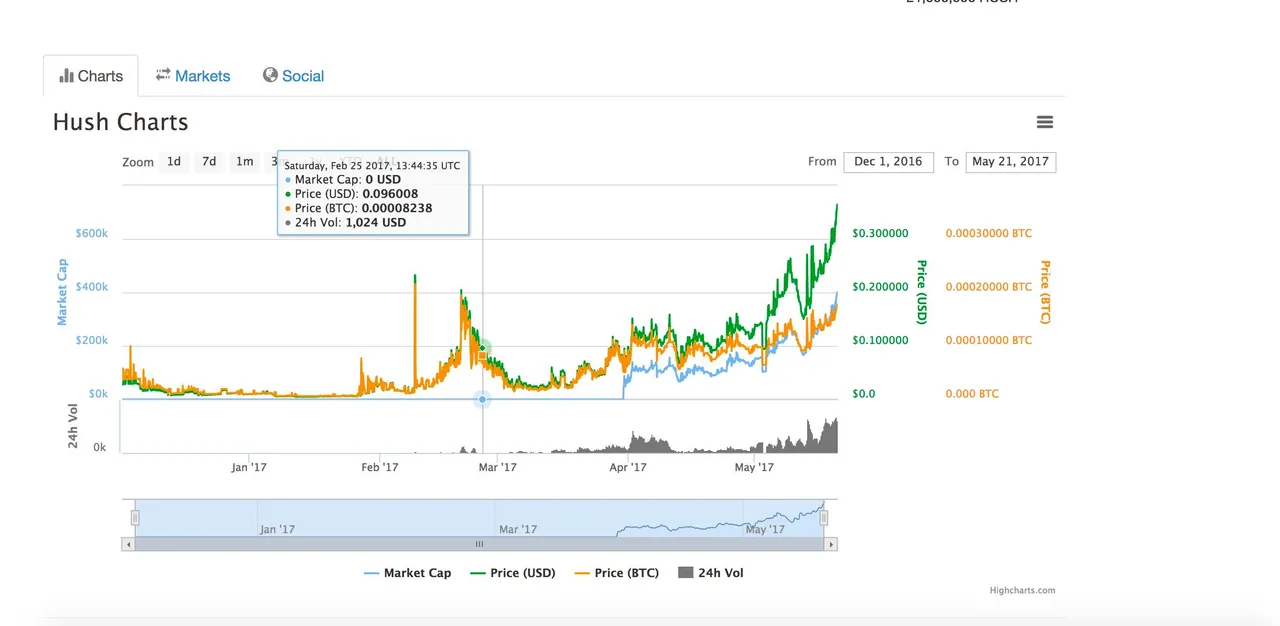Grab the navigator's right range handle
The height and width of the screenshot is (626, 1280).
pyautogui.click(x=825, y=517)
